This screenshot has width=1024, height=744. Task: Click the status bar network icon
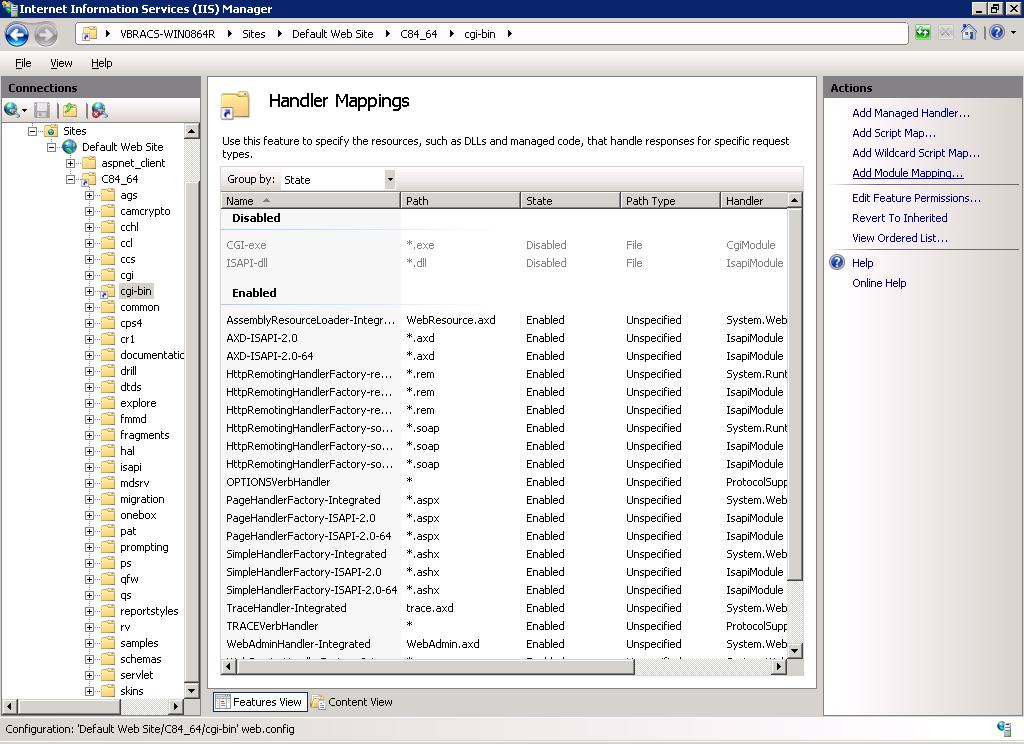pos(1004,728)
